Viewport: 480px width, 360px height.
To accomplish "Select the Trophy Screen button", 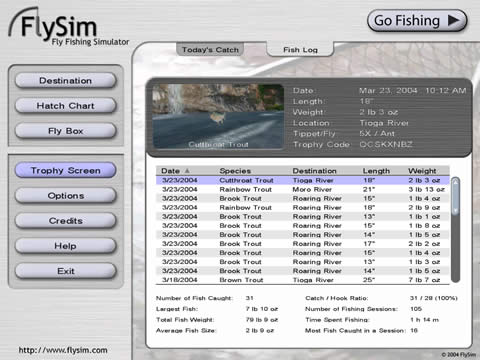I will (x=66, y=170).
